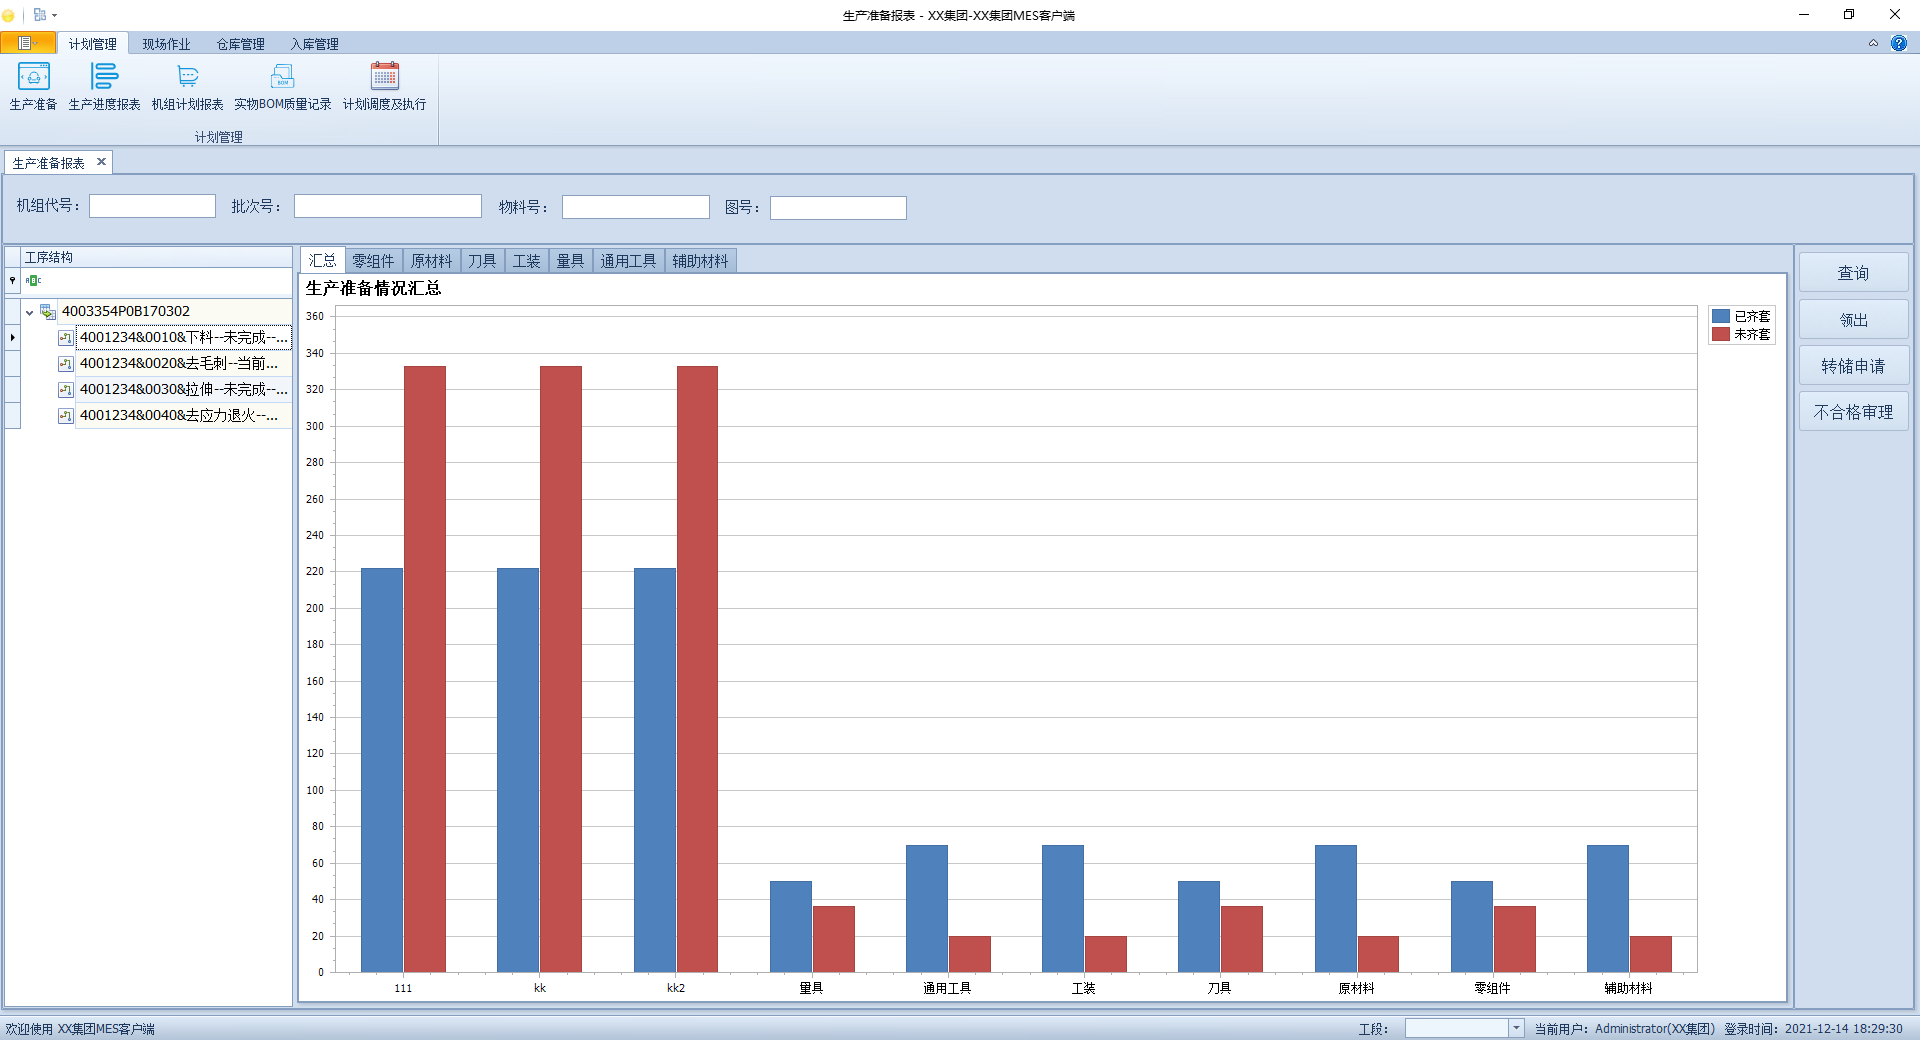Click the quick access toolbar customize icon

(40, 14)
